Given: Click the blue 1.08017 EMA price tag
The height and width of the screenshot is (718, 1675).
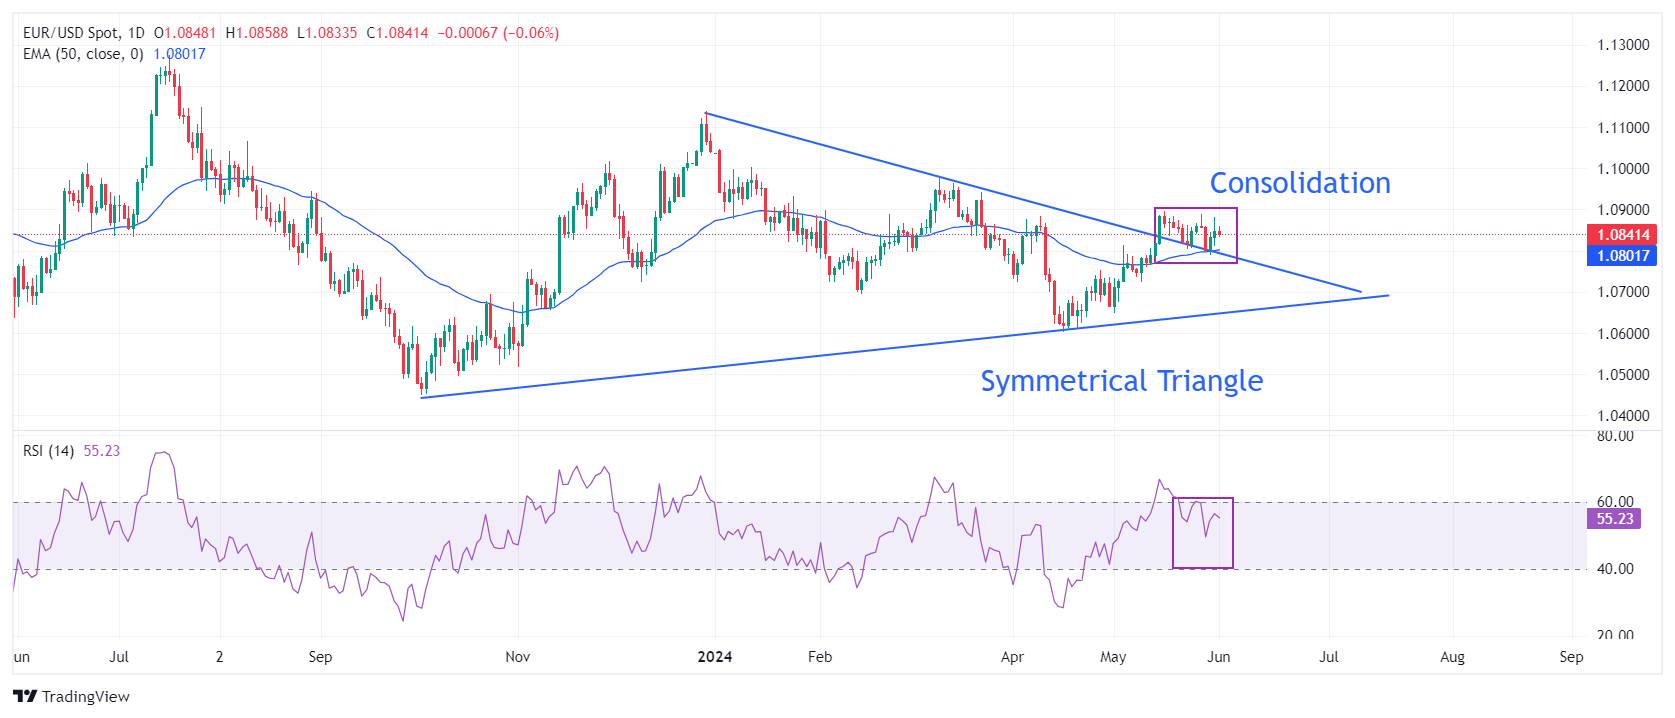Looking at the screenshot, I should [1621, 256].
